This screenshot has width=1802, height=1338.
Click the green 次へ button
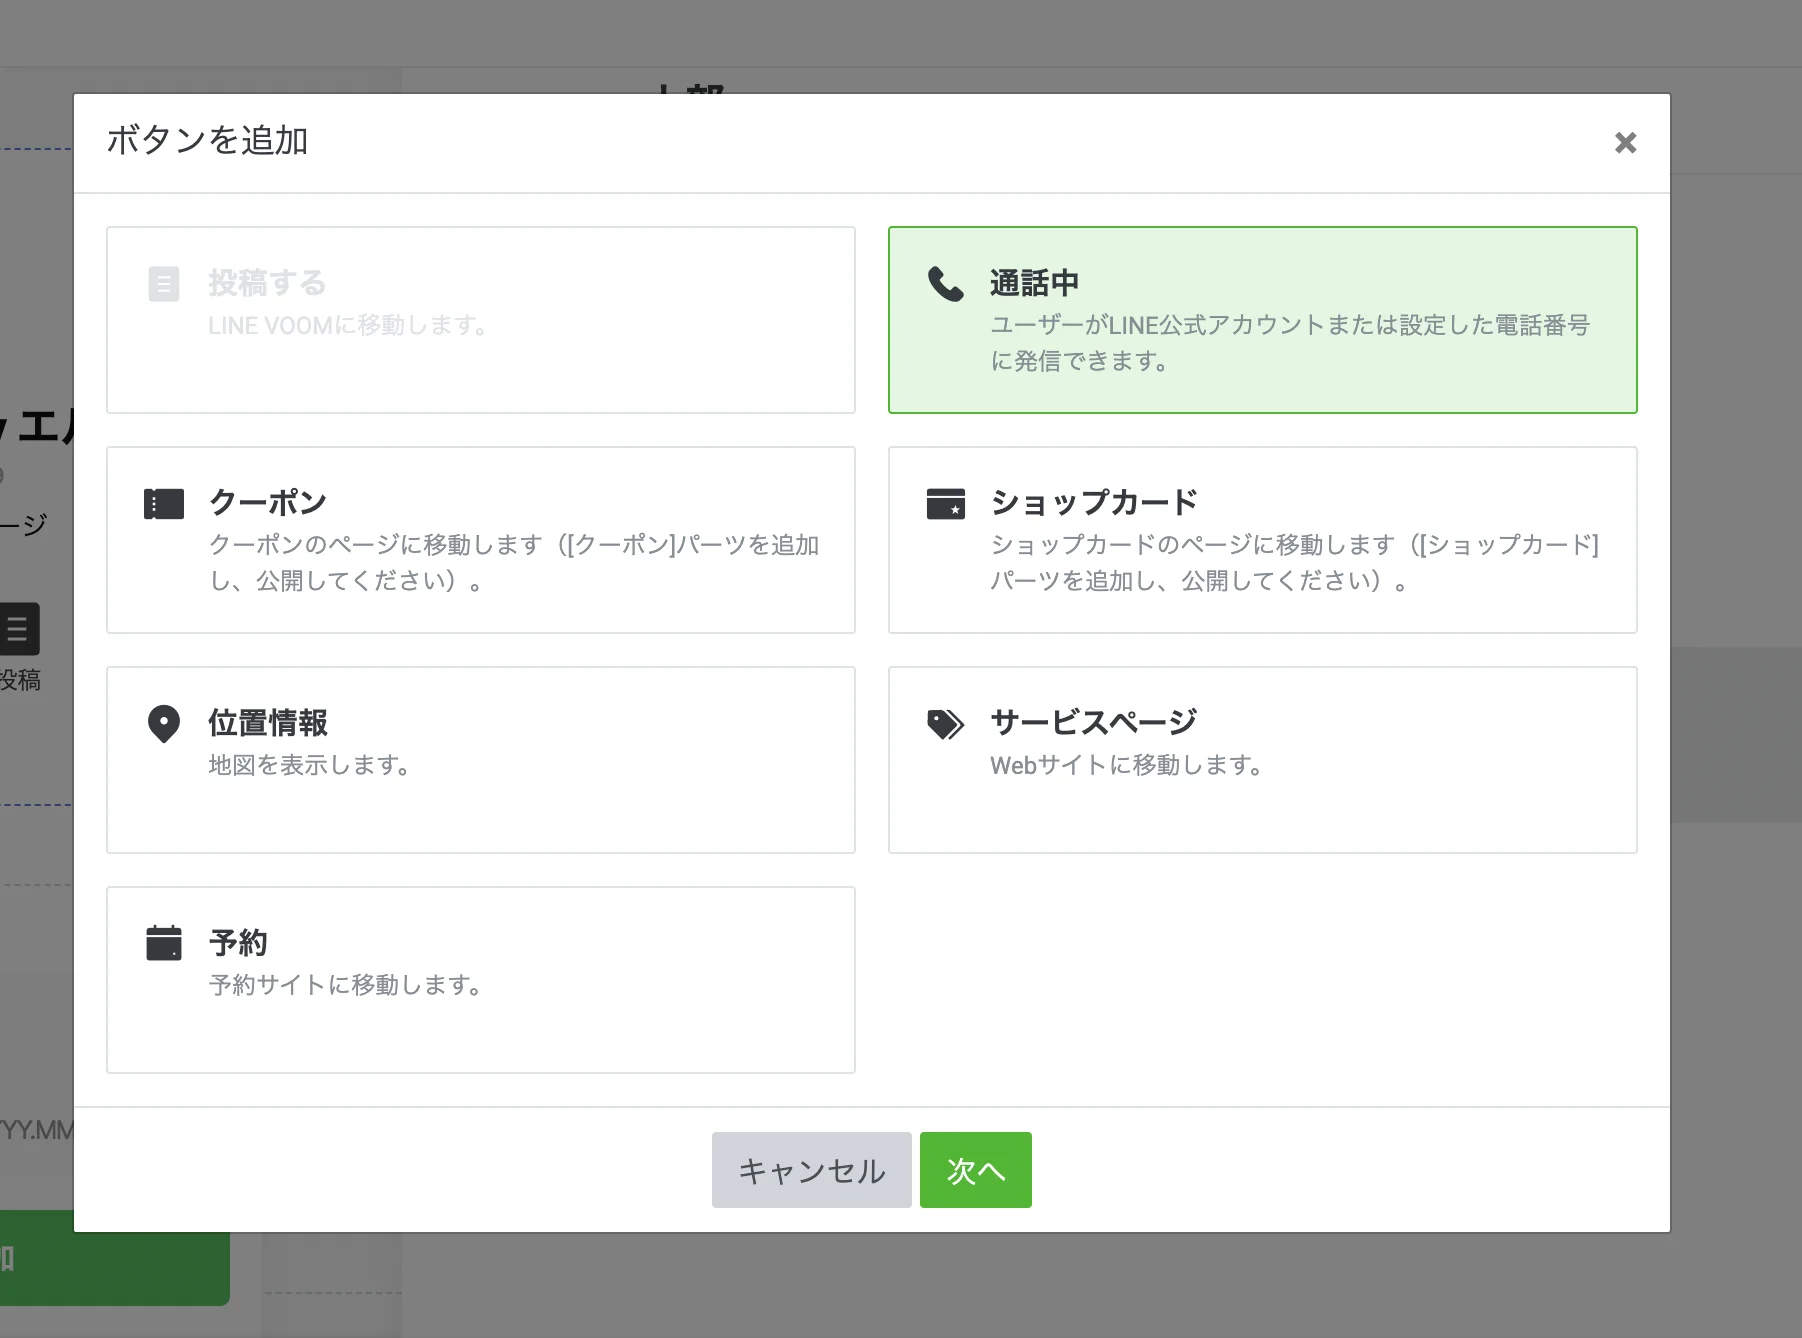coord(975,1170)
